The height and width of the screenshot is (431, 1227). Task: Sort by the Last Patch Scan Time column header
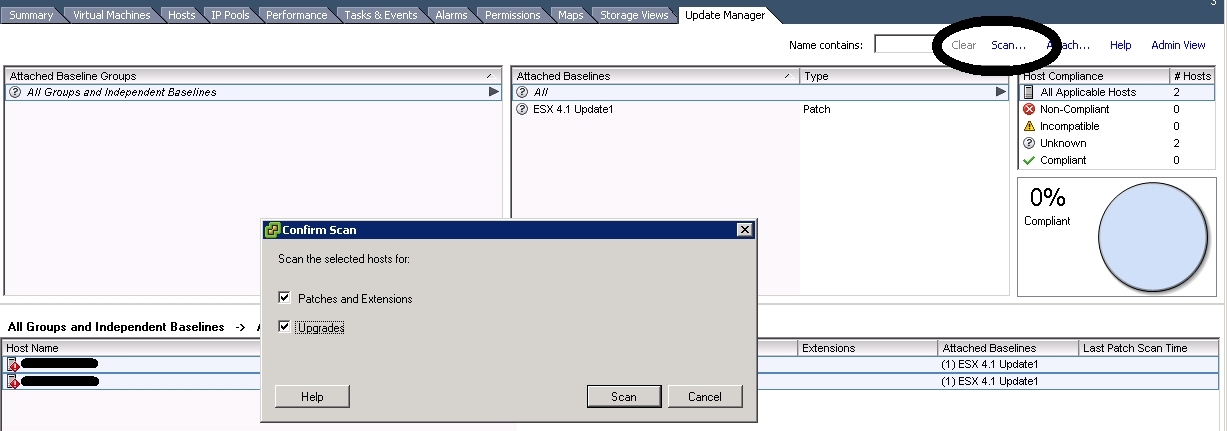point(1148,348)
